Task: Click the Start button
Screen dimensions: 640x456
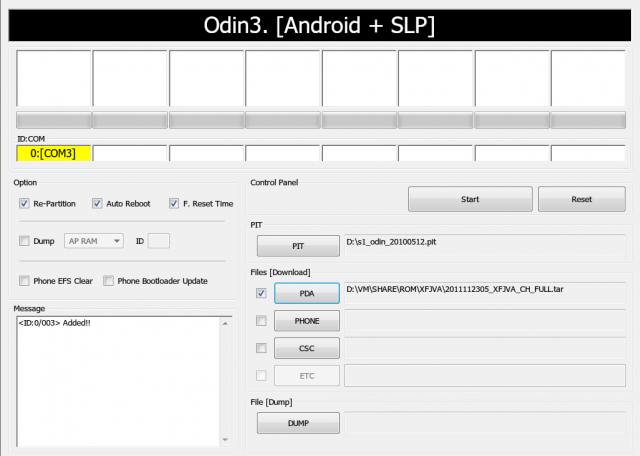Action: [470, 199]
